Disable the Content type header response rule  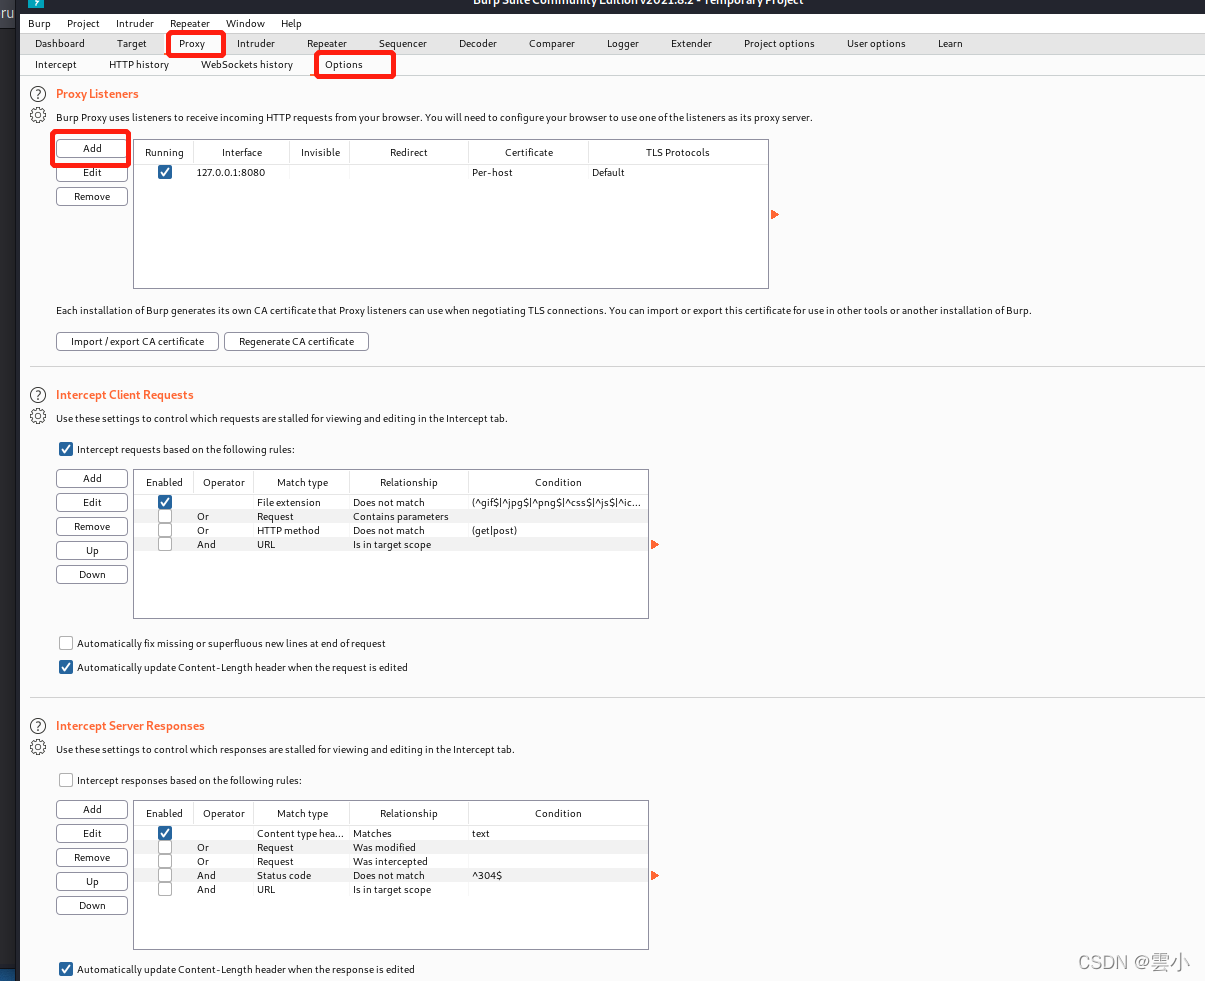(x=165, y=833)
